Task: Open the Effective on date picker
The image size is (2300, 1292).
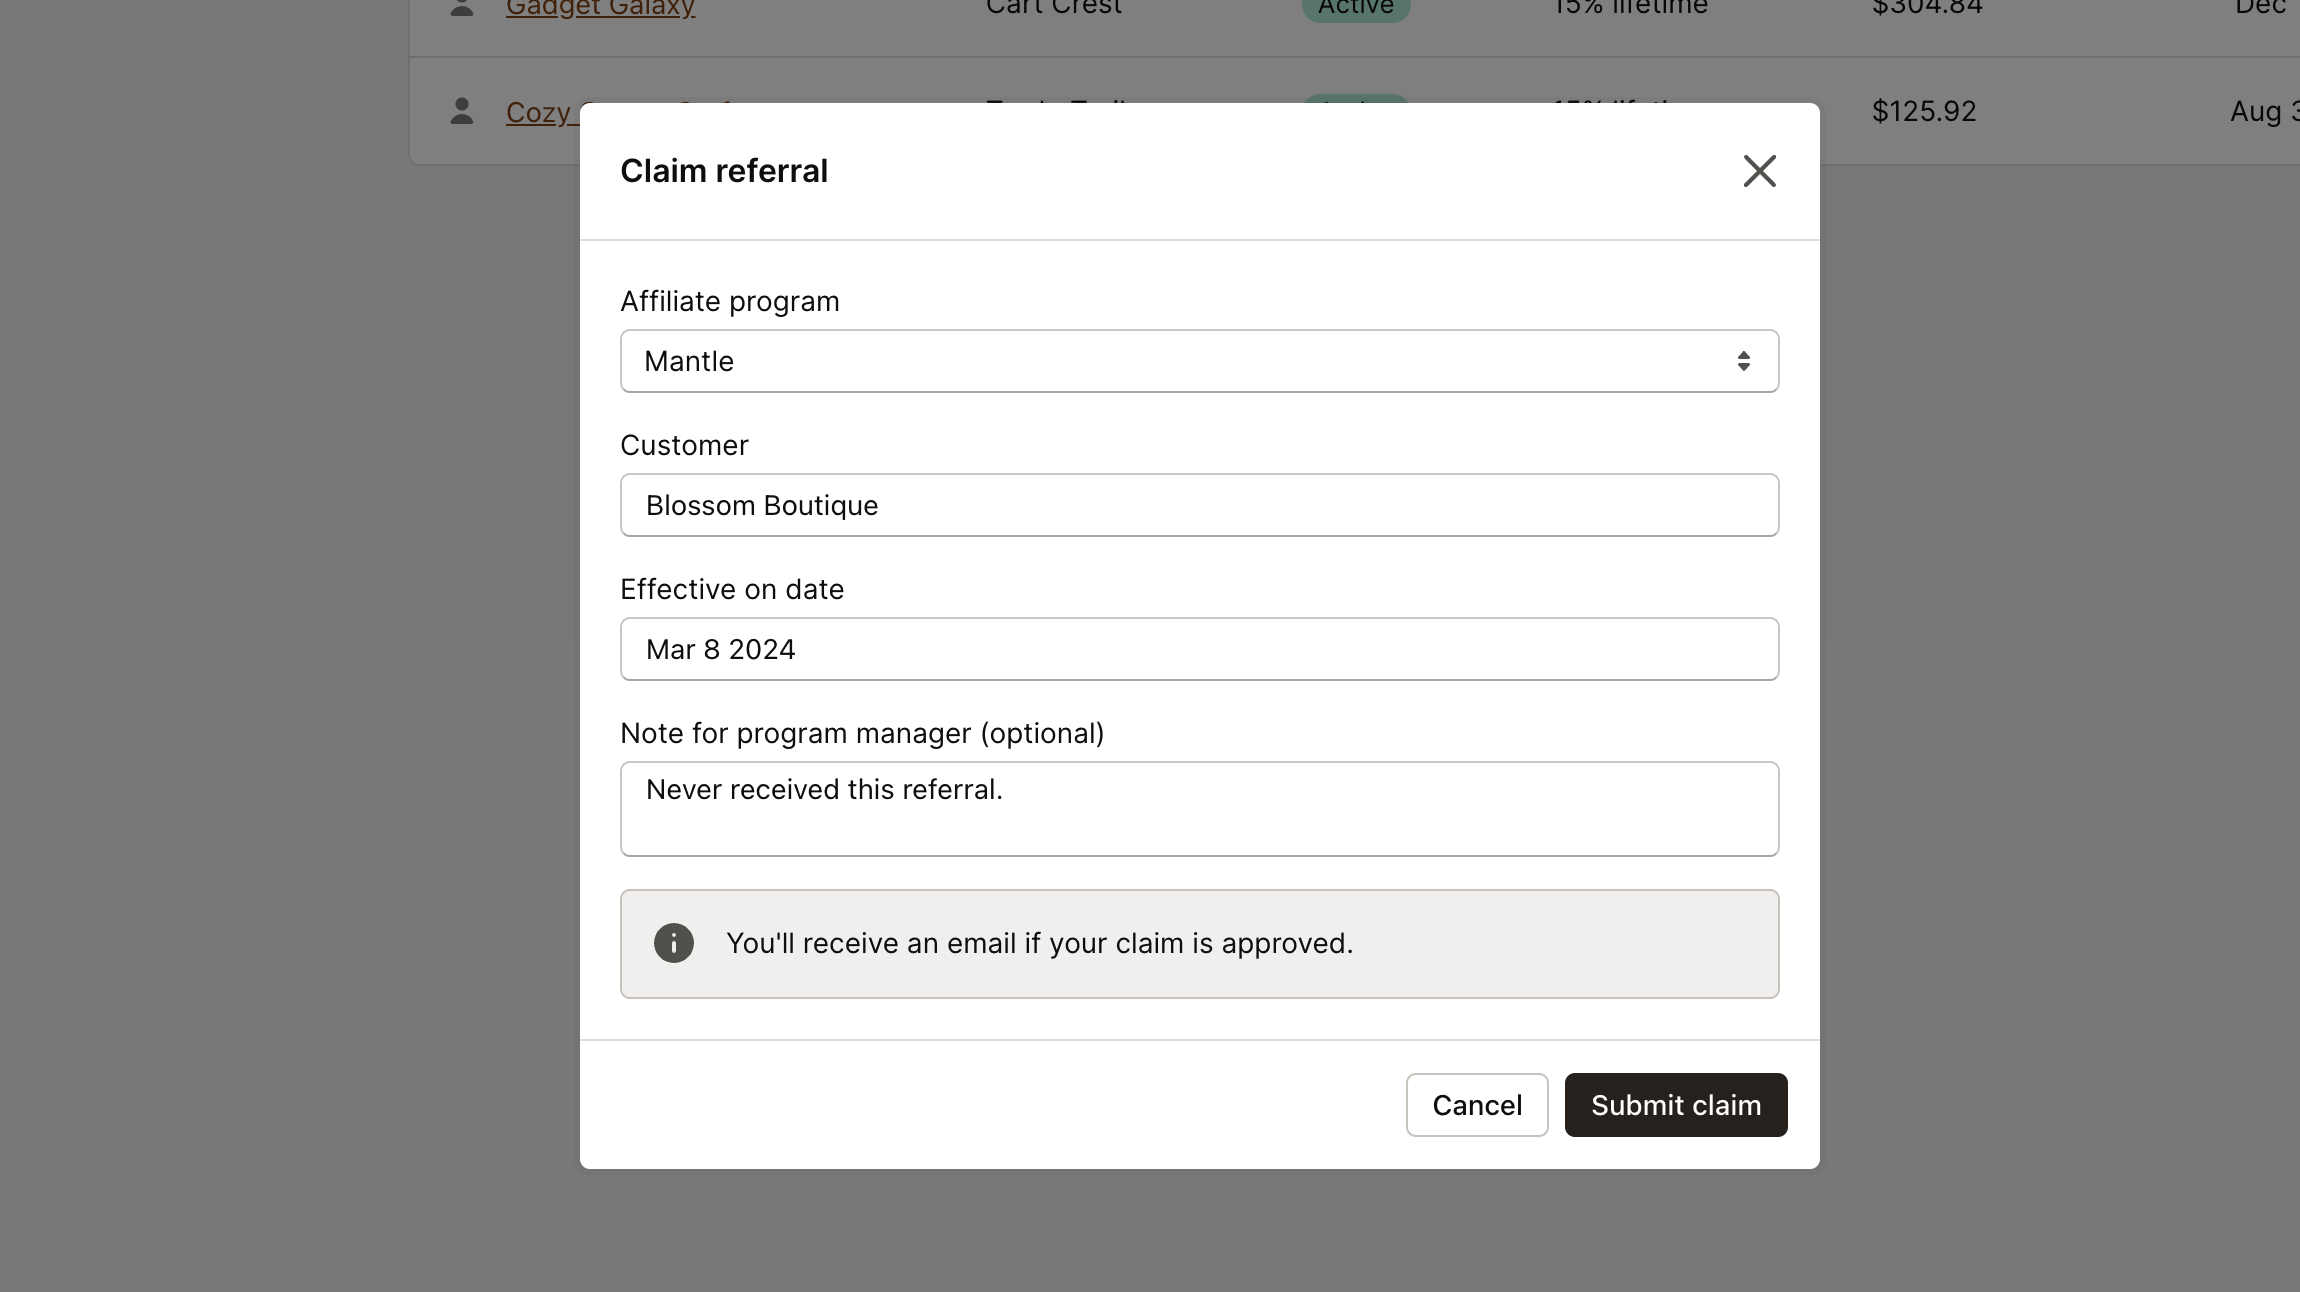Action: point(1198,649)
